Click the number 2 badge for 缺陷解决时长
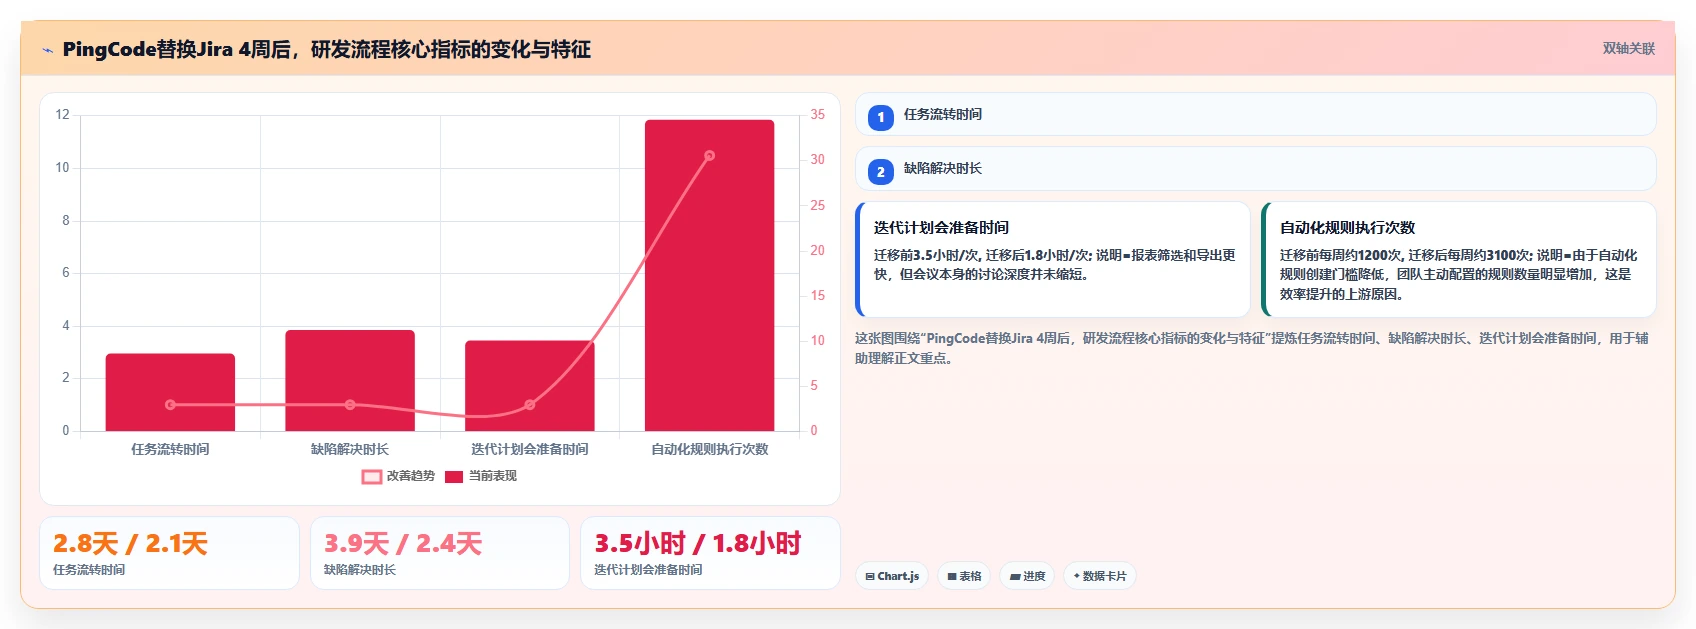Viewport: 1696px width, 629px height. pos(880,172)
